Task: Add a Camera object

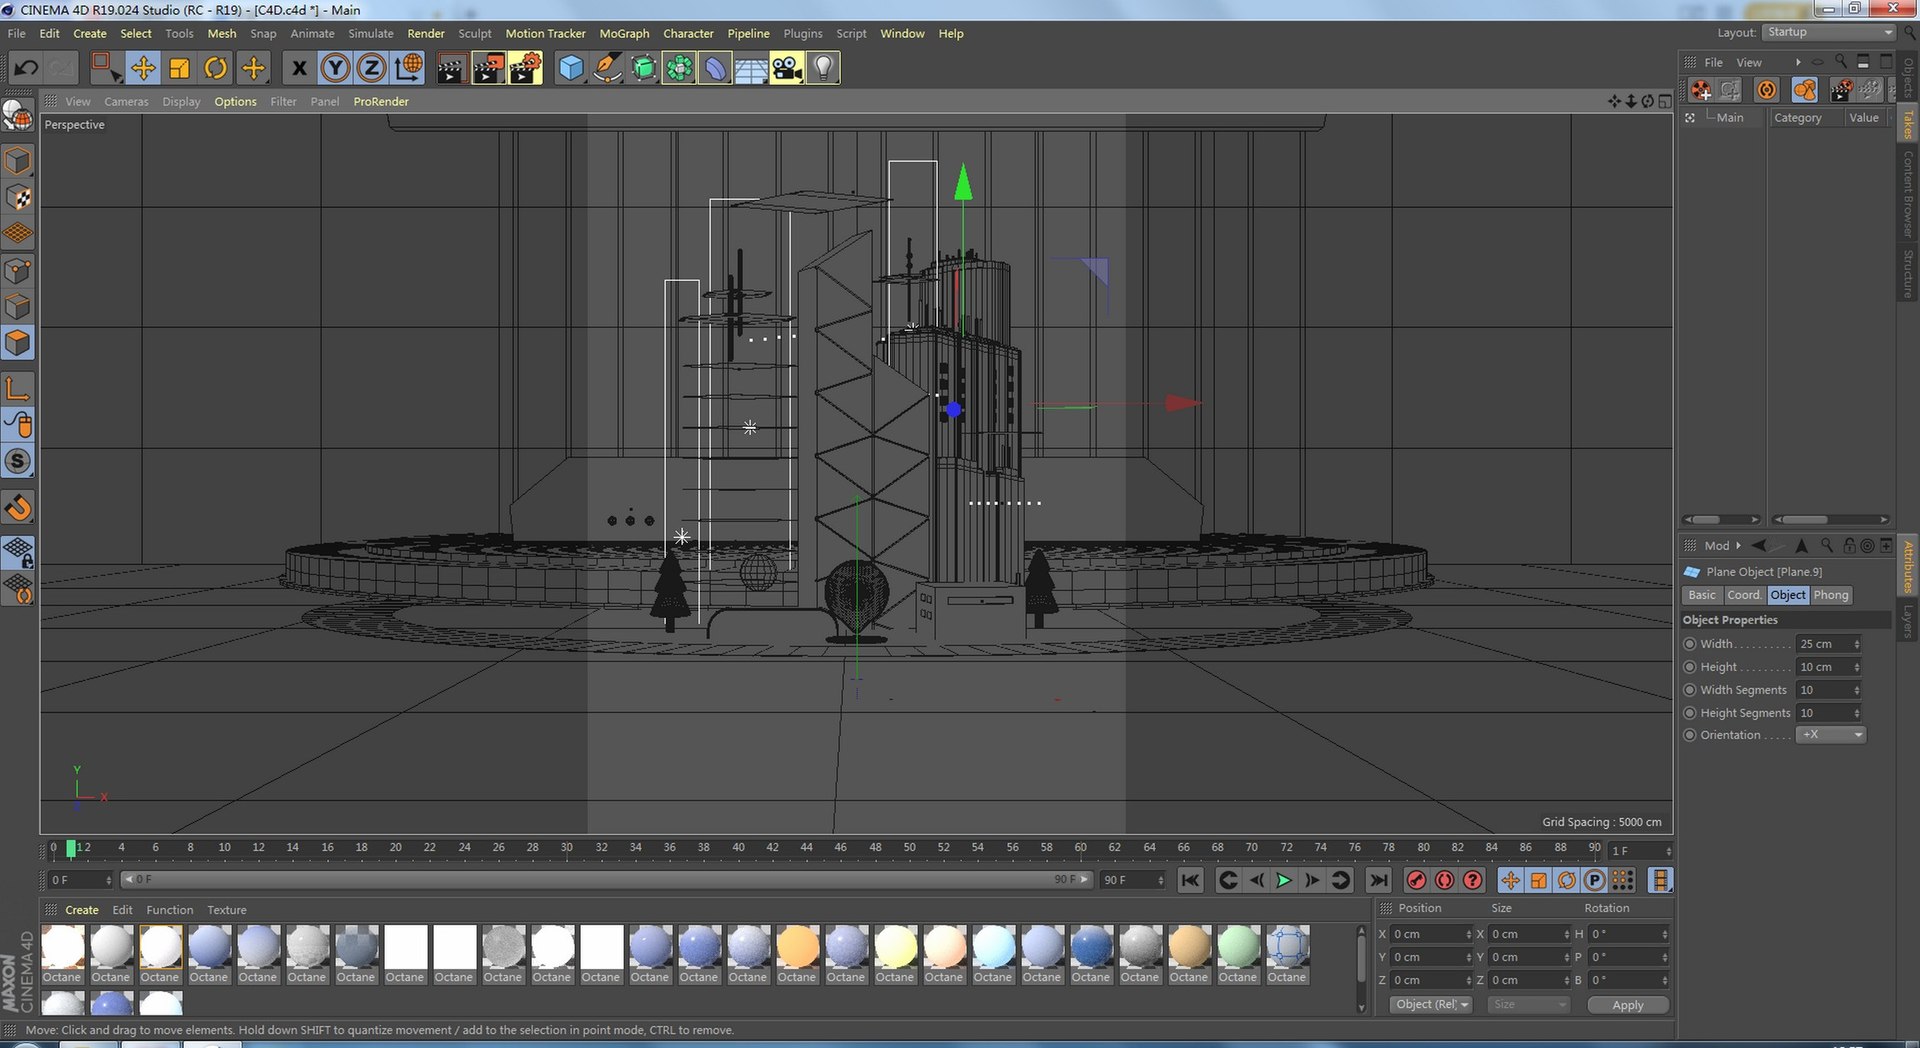Action: (787, 68)
